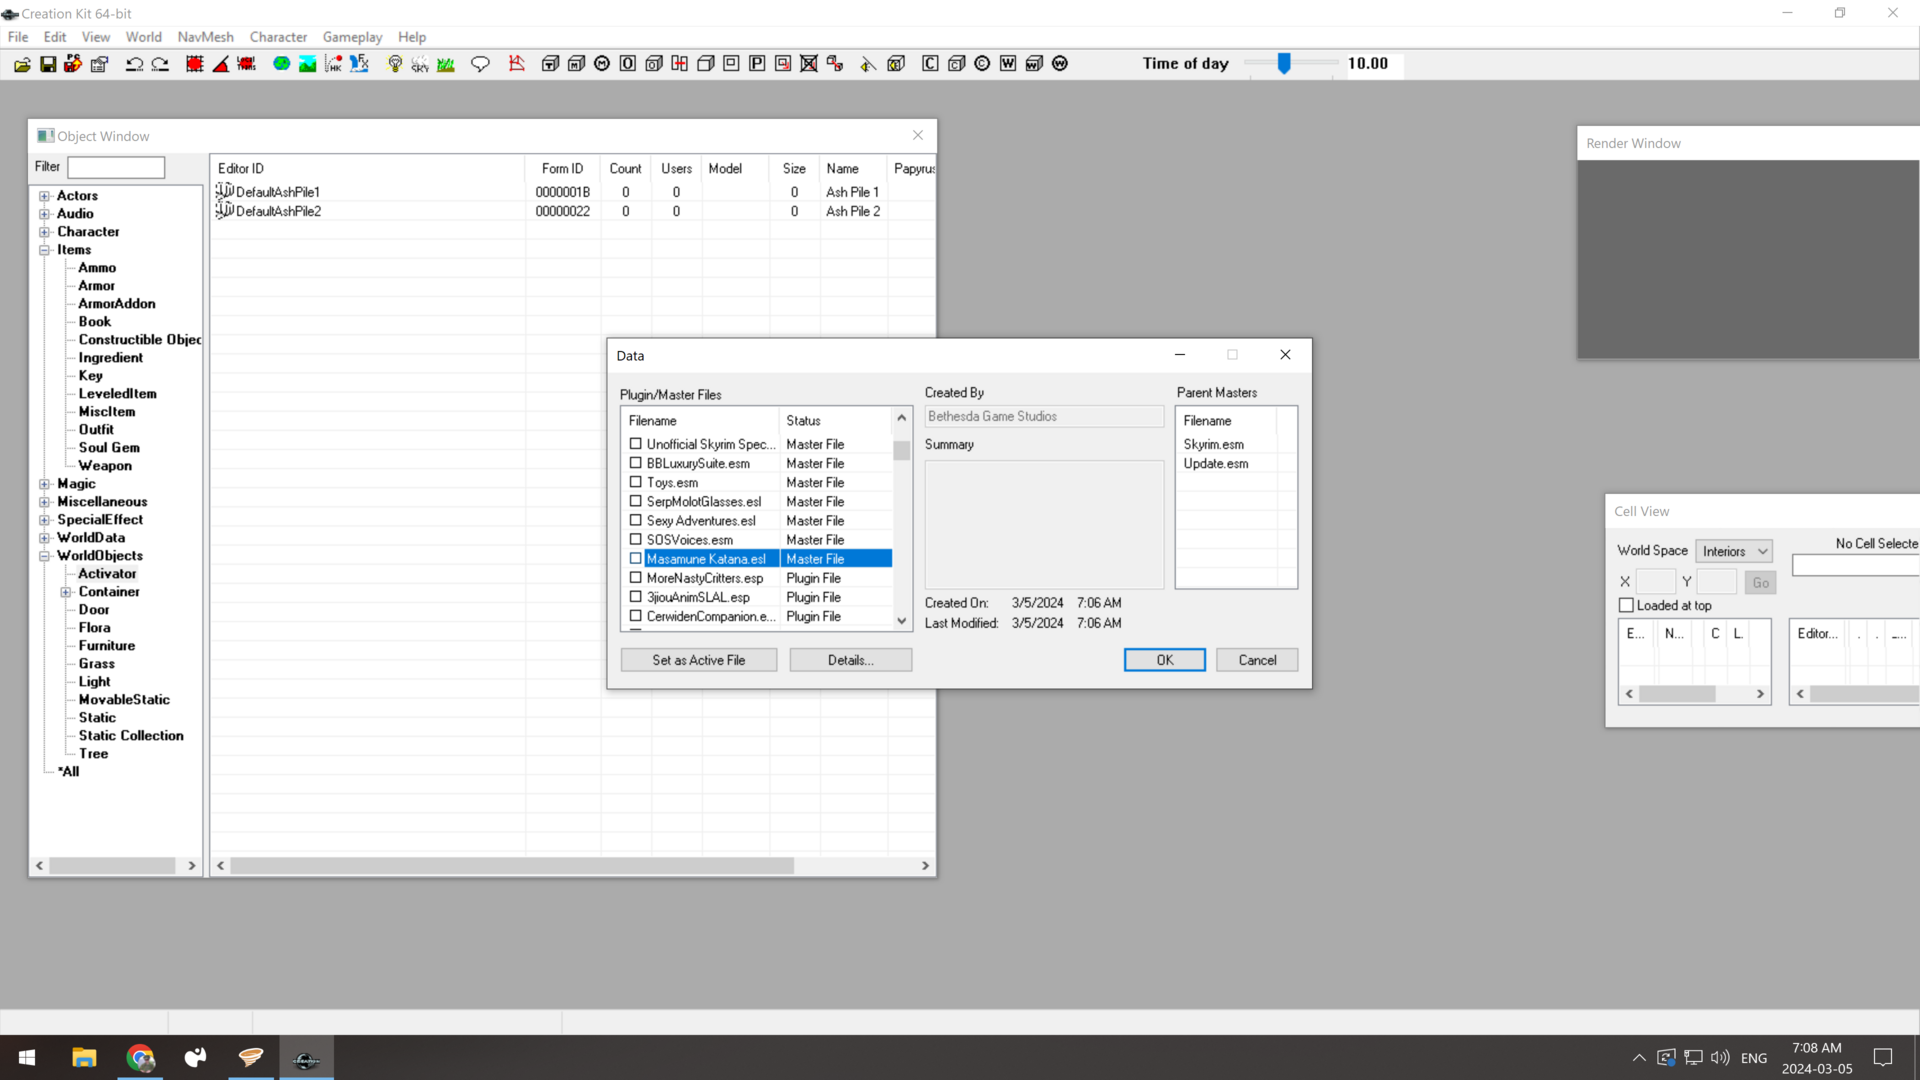Click the circled M toolbar icon
This screenshot has height=1080, width=1920.
coord(602,64)
